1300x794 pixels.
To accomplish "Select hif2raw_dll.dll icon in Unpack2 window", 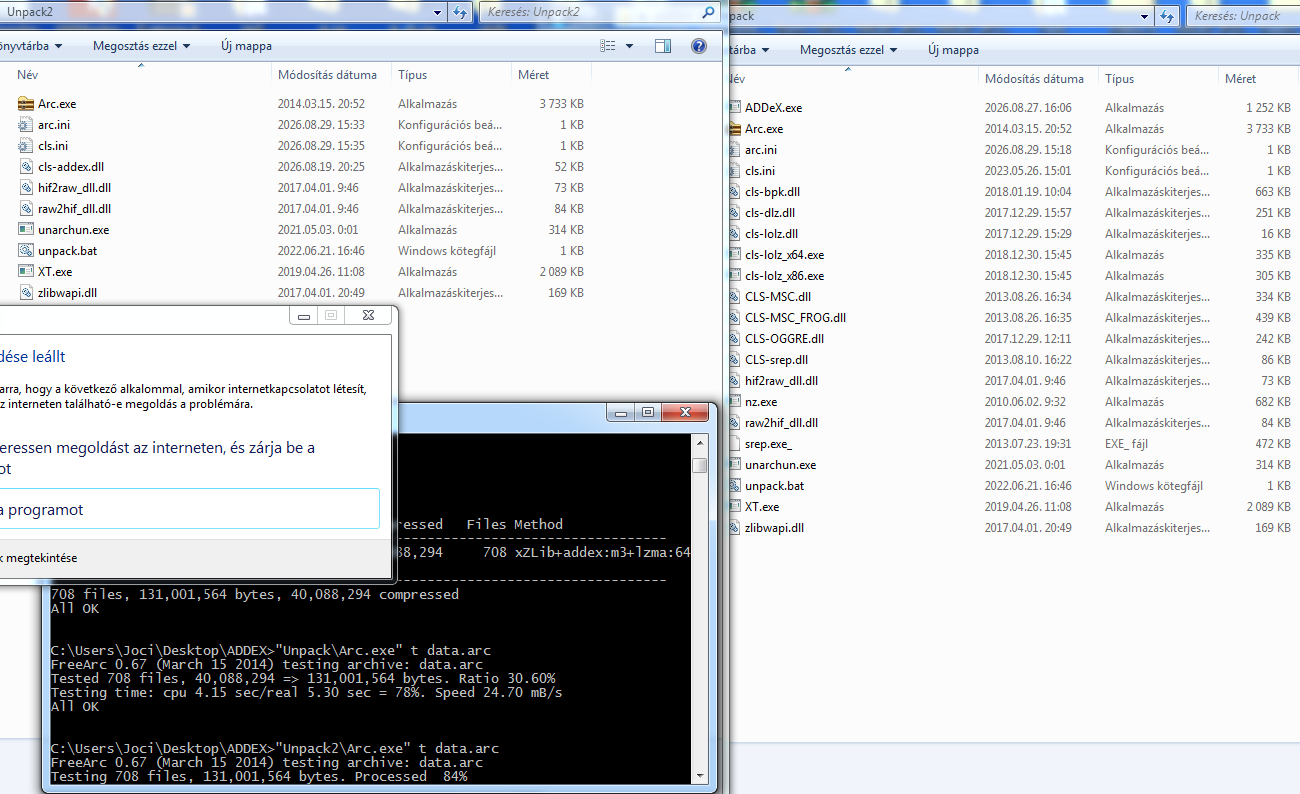I will click(x=27, y=188).
